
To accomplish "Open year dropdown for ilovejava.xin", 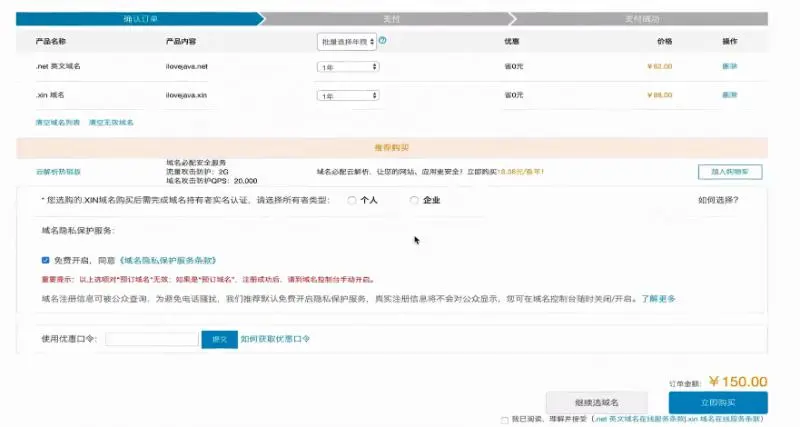I will point(347,95).
